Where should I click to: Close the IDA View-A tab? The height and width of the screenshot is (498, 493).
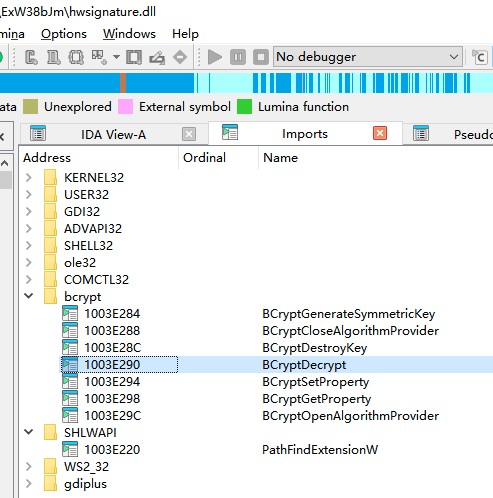tap(189, 134)
